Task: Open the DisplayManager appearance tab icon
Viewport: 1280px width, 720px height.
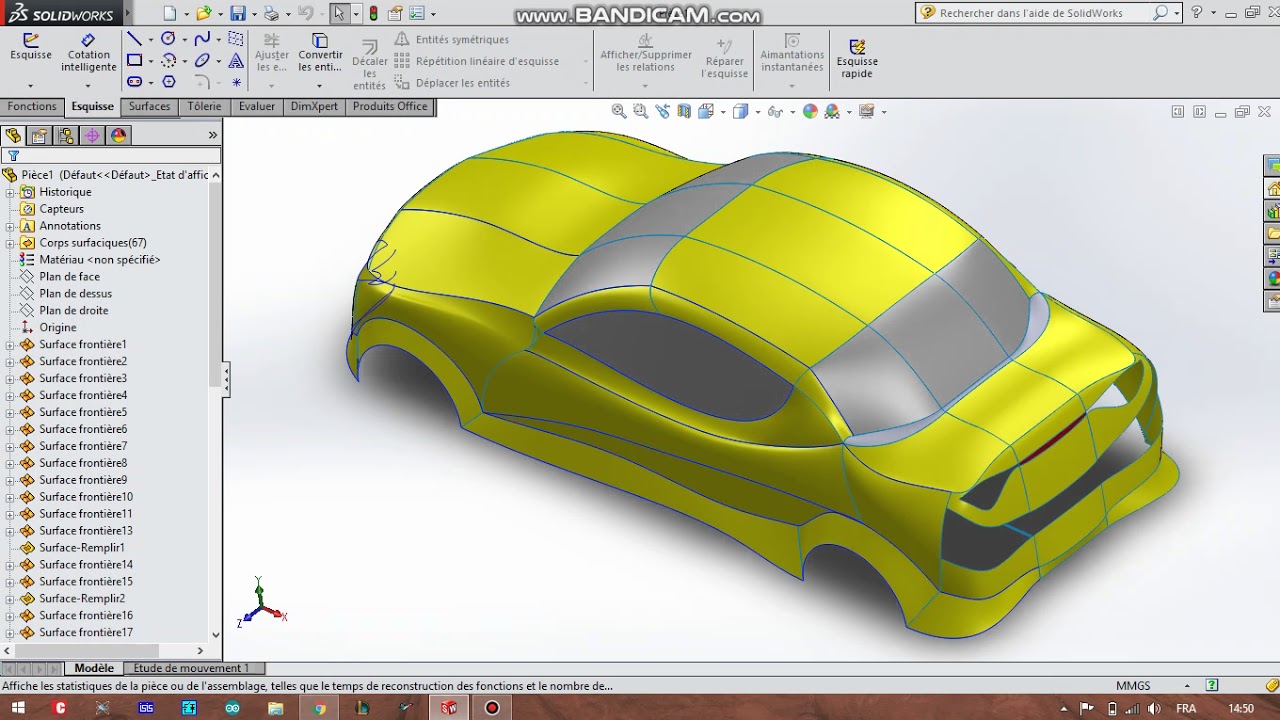Action: [118, 135]
